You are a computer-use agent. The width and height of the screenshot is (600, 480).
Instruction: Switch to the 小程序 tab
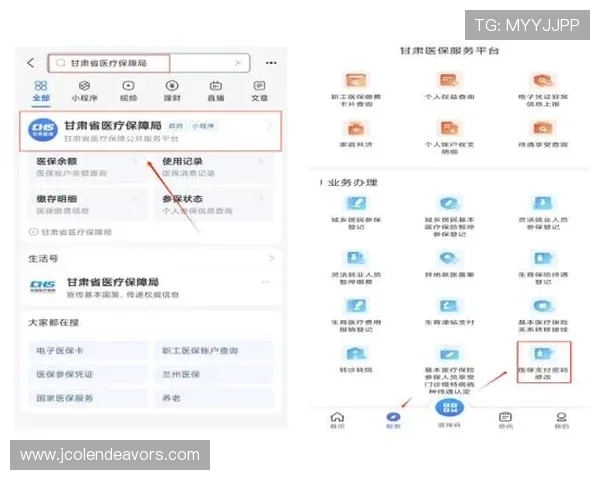click(85, 91)
